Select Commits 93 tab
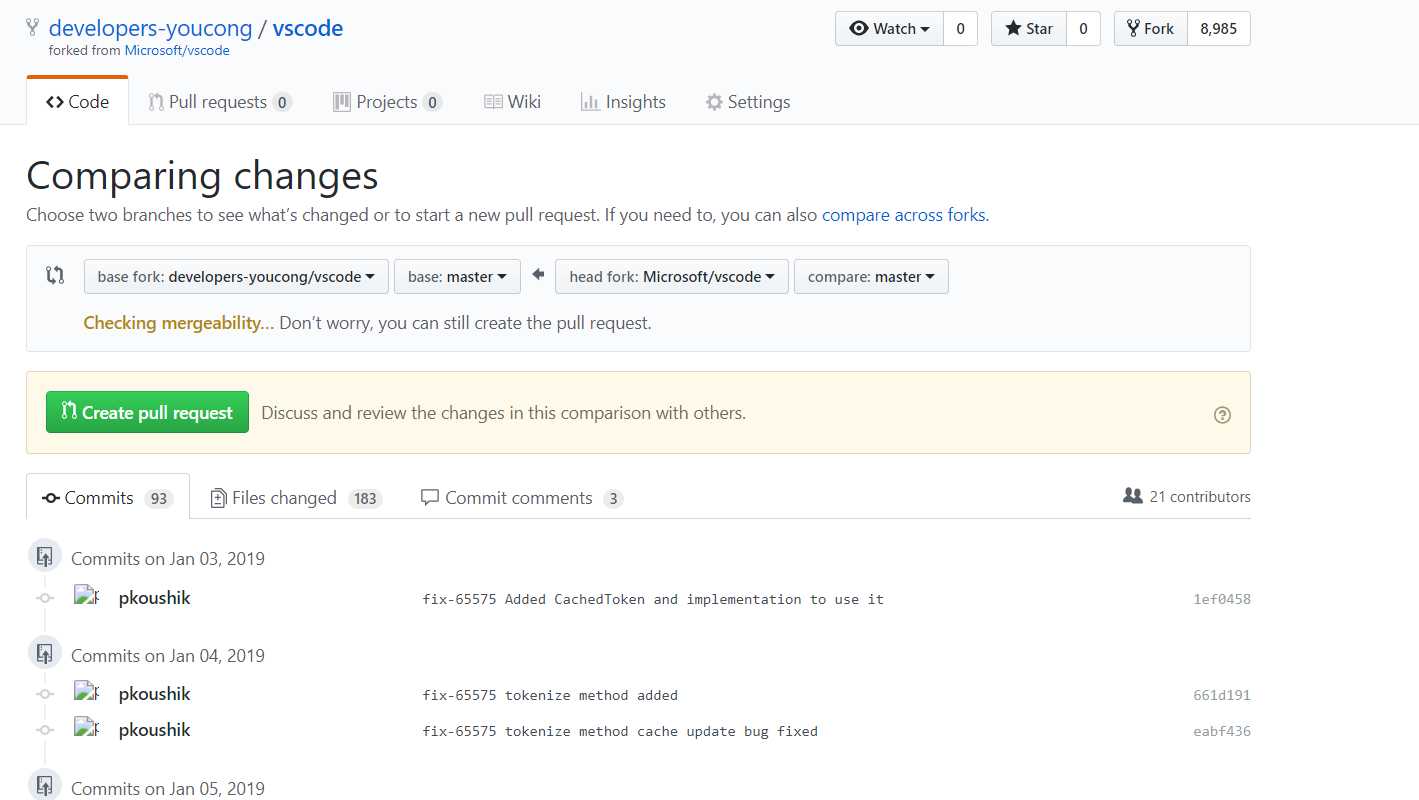 click(x=108, y=498)
